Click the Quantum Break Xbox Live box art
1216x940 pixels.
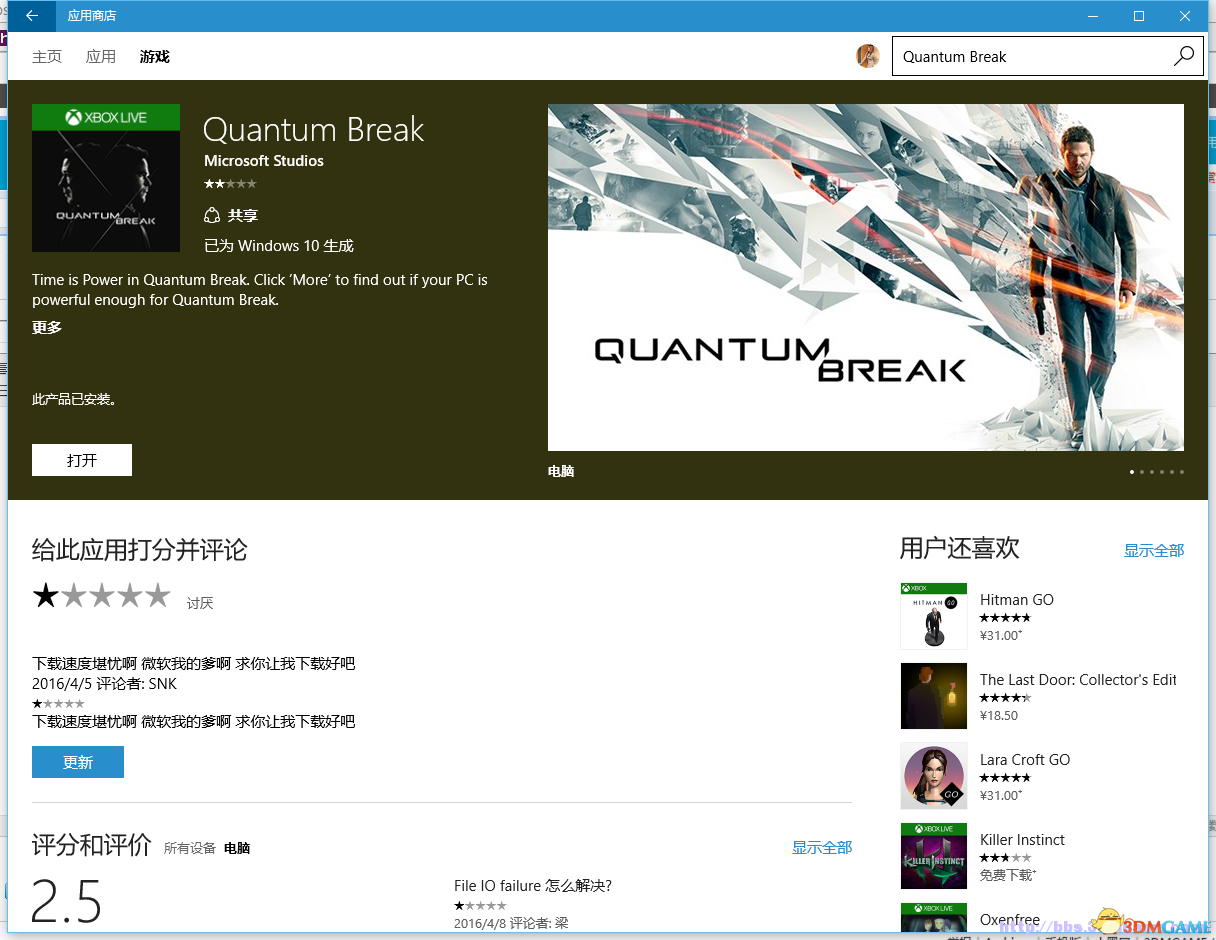(x=106, y=178)
